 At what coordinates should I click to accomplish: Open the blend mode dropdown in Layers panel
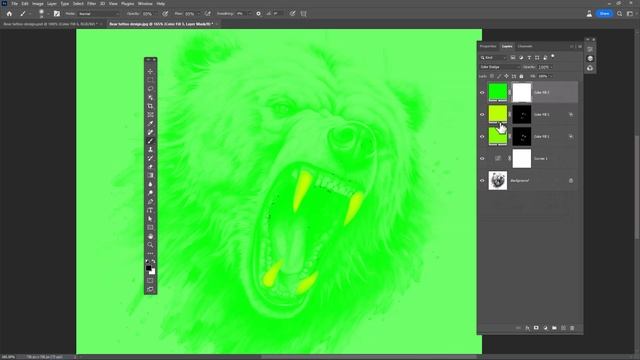point(500,67)
